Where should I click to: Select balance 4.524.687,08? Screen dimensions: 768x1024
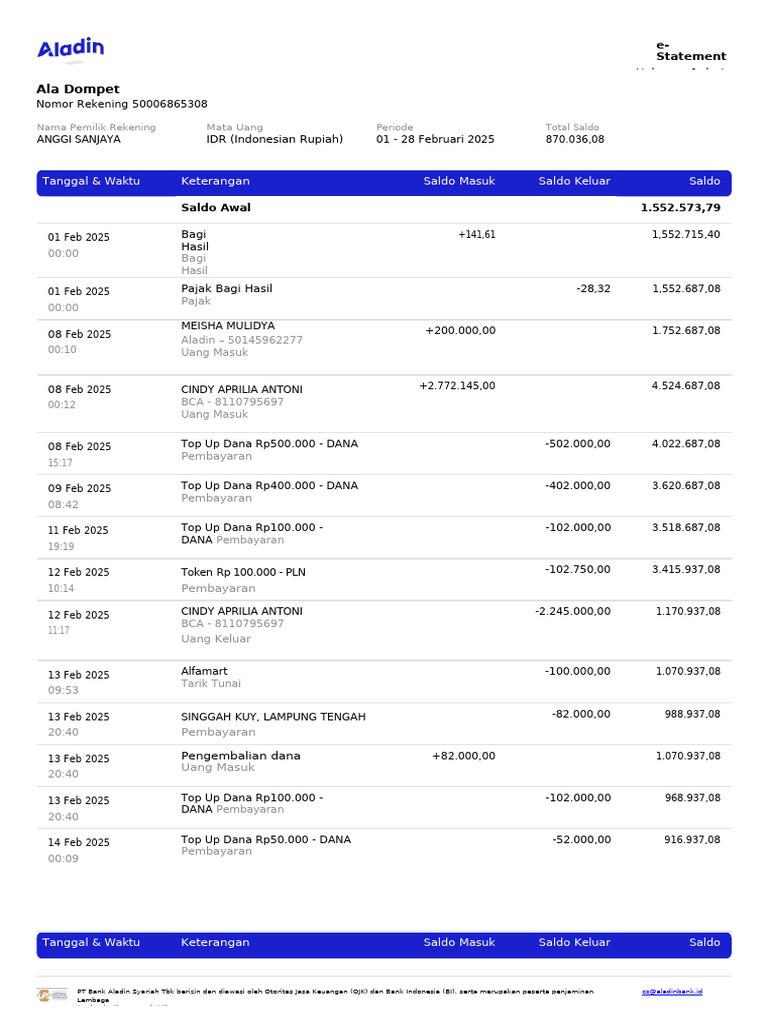tap(686, 386)
